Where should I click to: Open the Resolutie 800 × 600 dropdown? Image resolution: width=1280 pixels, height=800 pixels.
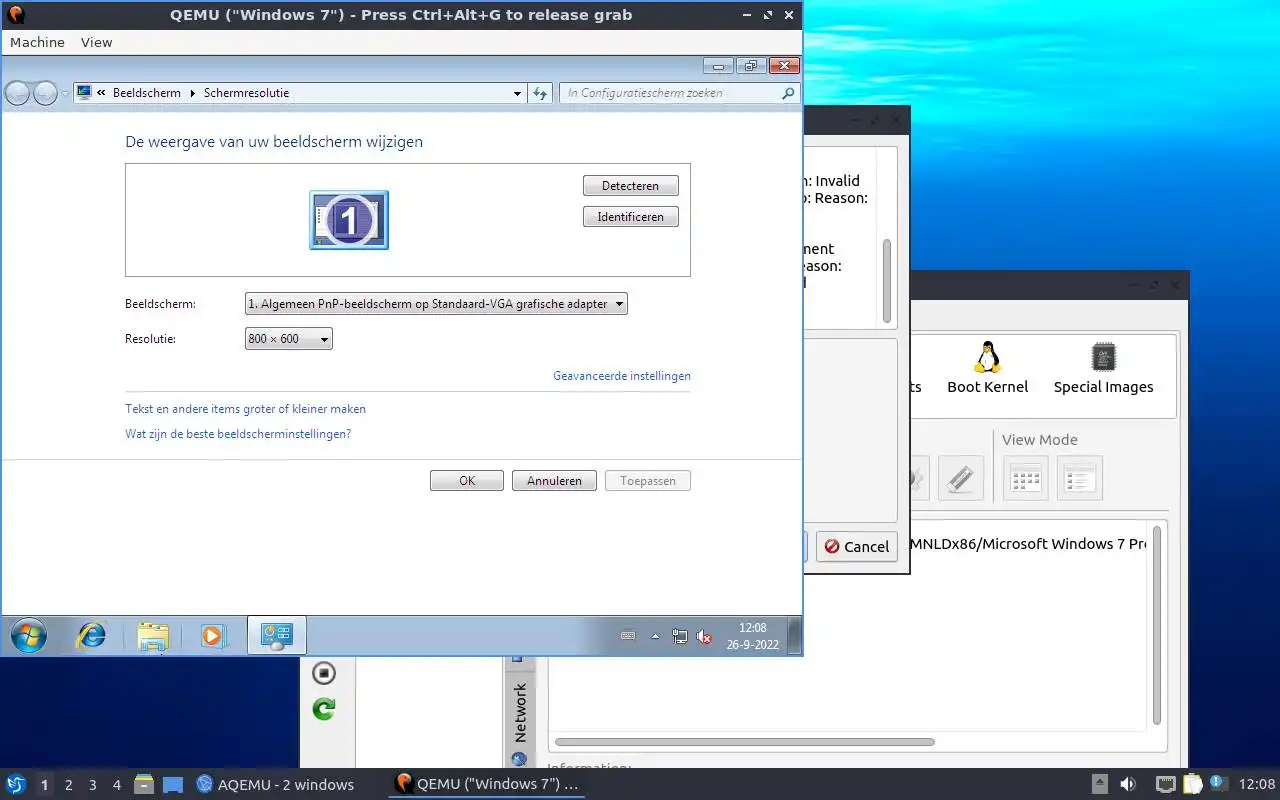click(288, 339)
